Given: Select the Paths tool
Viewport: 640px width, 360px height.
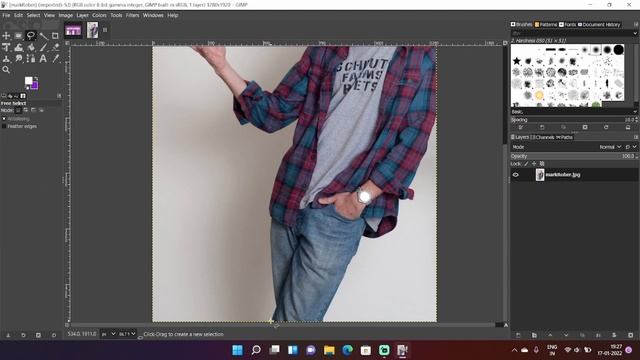Looking at the screenshot, I should (31, 59).
